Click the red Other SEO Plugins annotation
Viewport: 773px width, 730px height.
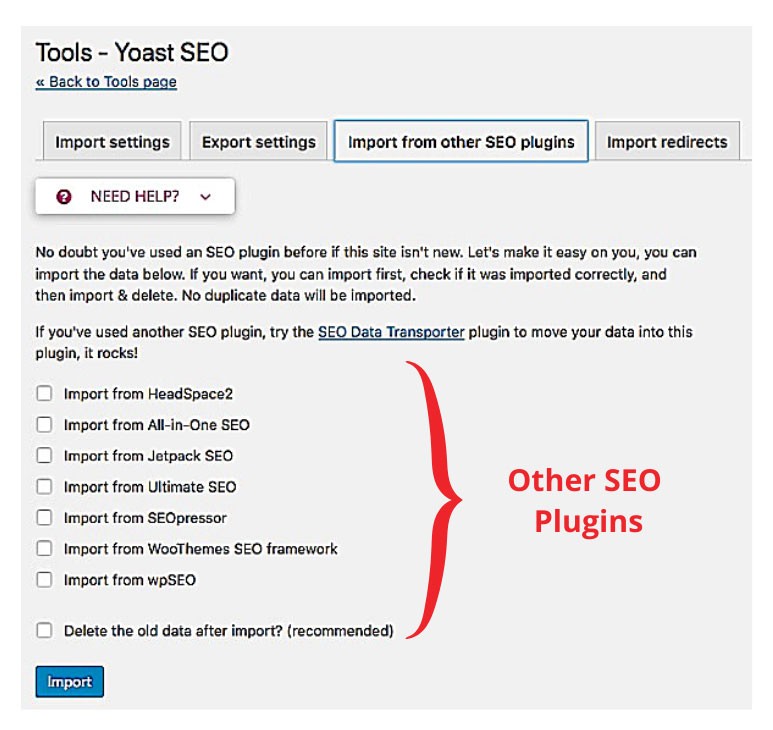coord(585,501)
